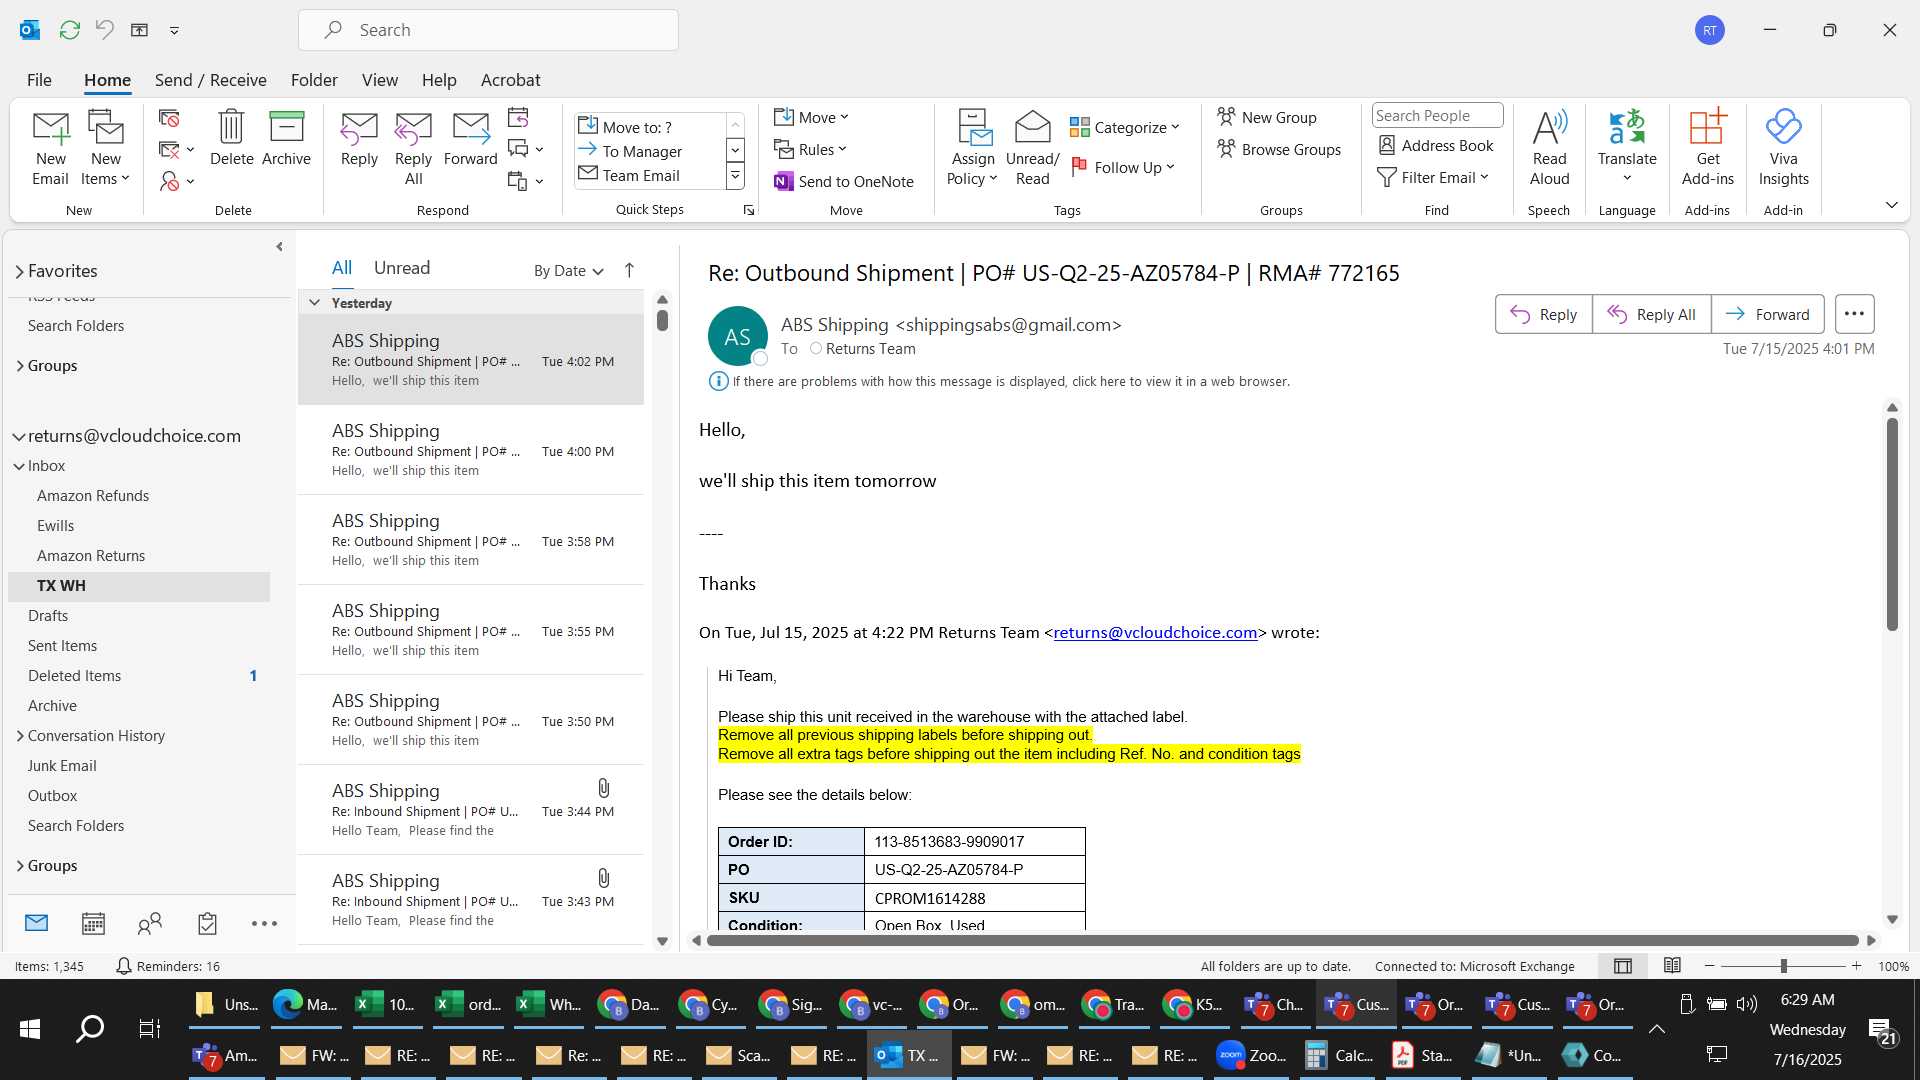
Task: Switch to Send / Receive tab
Action: pyautogui.click(x=210, y=80)
